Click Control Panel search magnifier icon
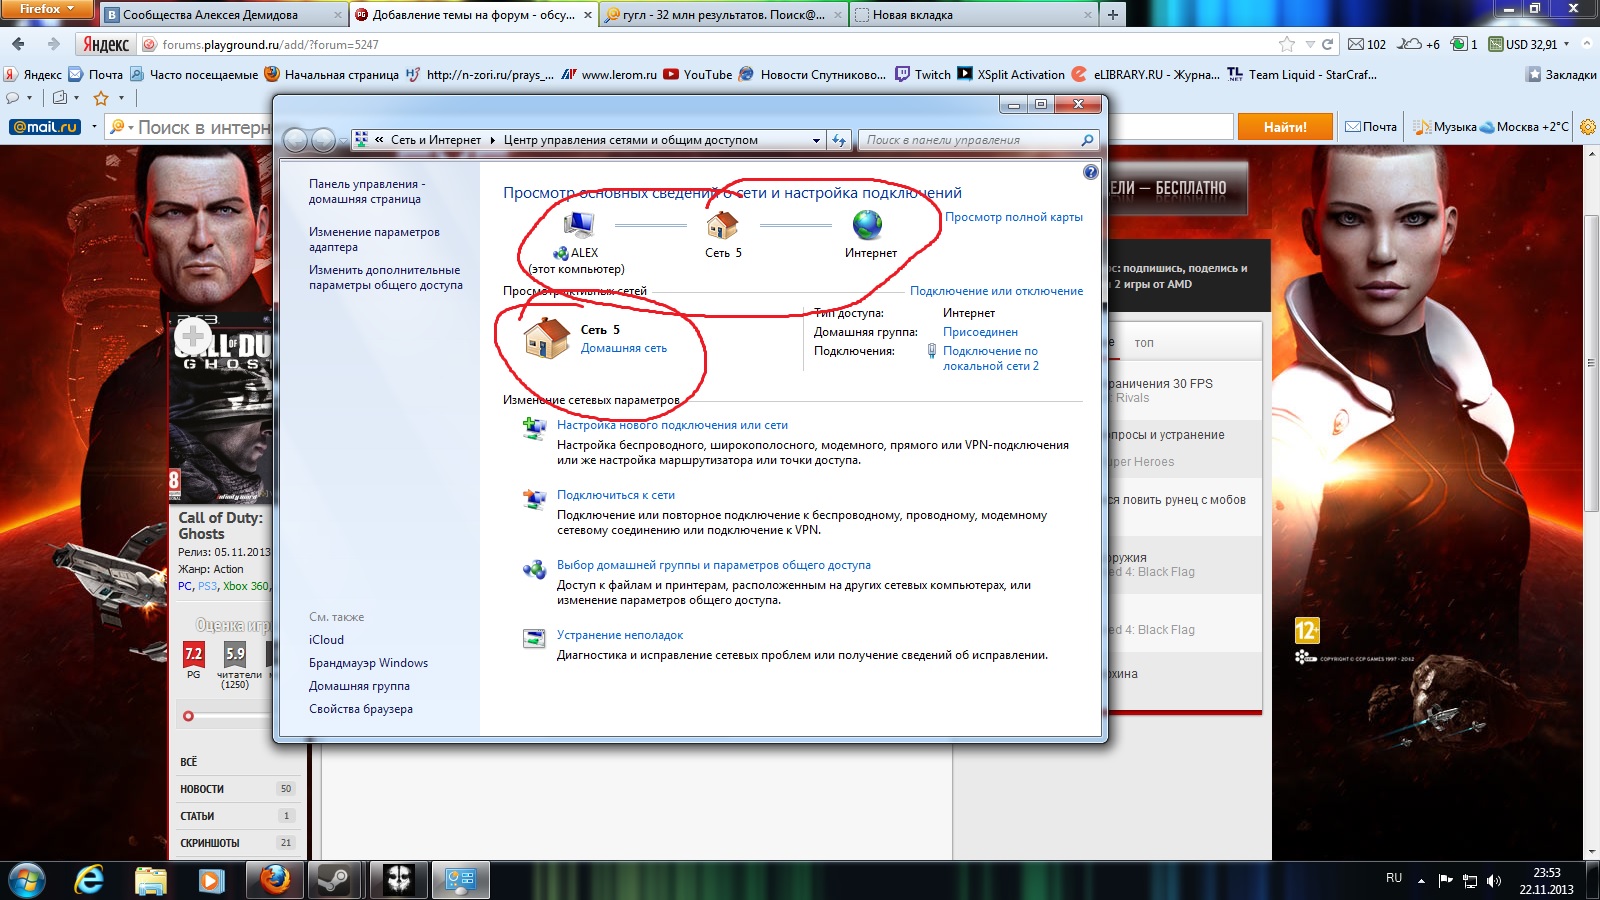Image resolution: width=1600 pixels, height=900 pixels. tap(1087, 140)
